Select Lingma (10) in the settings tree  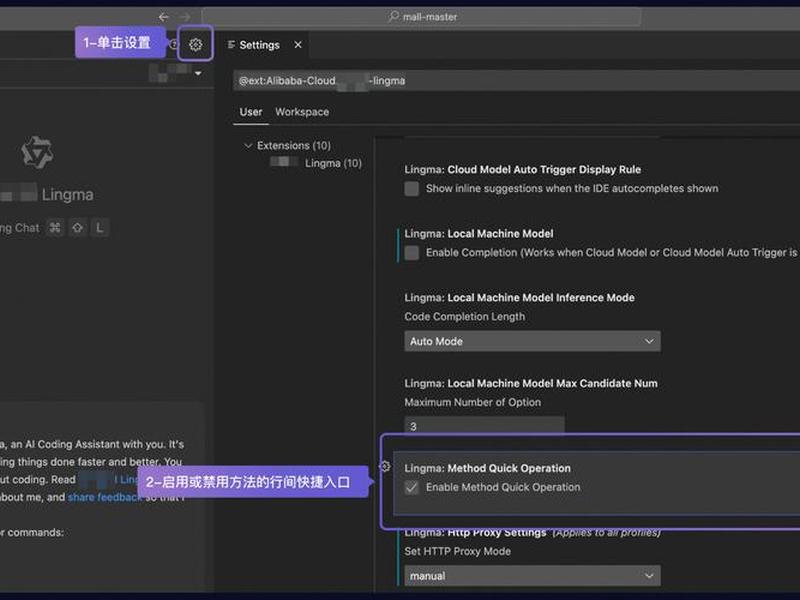333,163
